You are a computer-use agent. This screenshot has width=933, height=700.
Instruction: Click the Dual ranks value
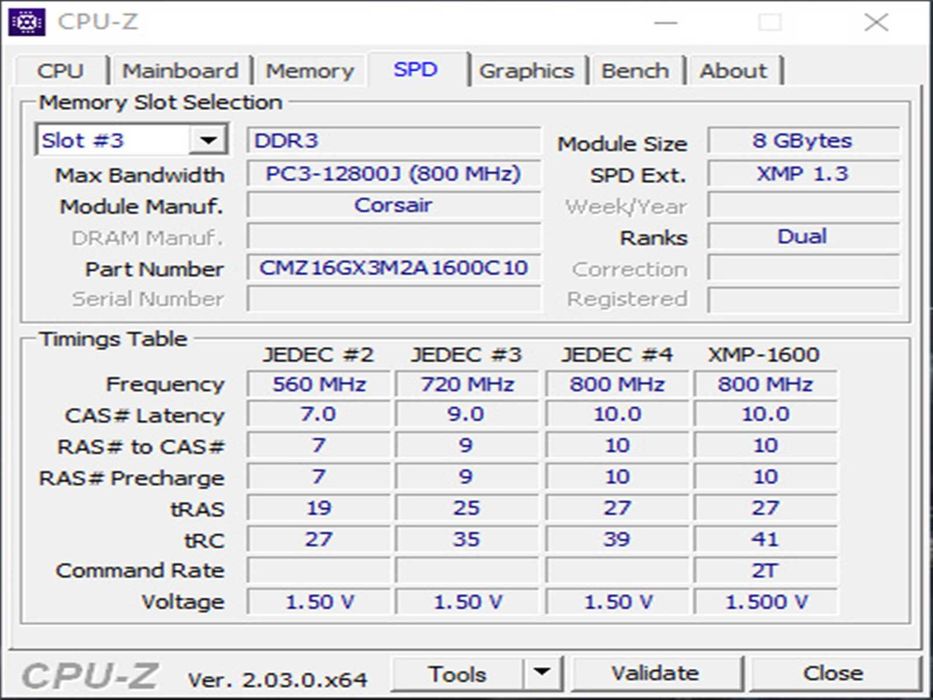[x=803, y=236]
